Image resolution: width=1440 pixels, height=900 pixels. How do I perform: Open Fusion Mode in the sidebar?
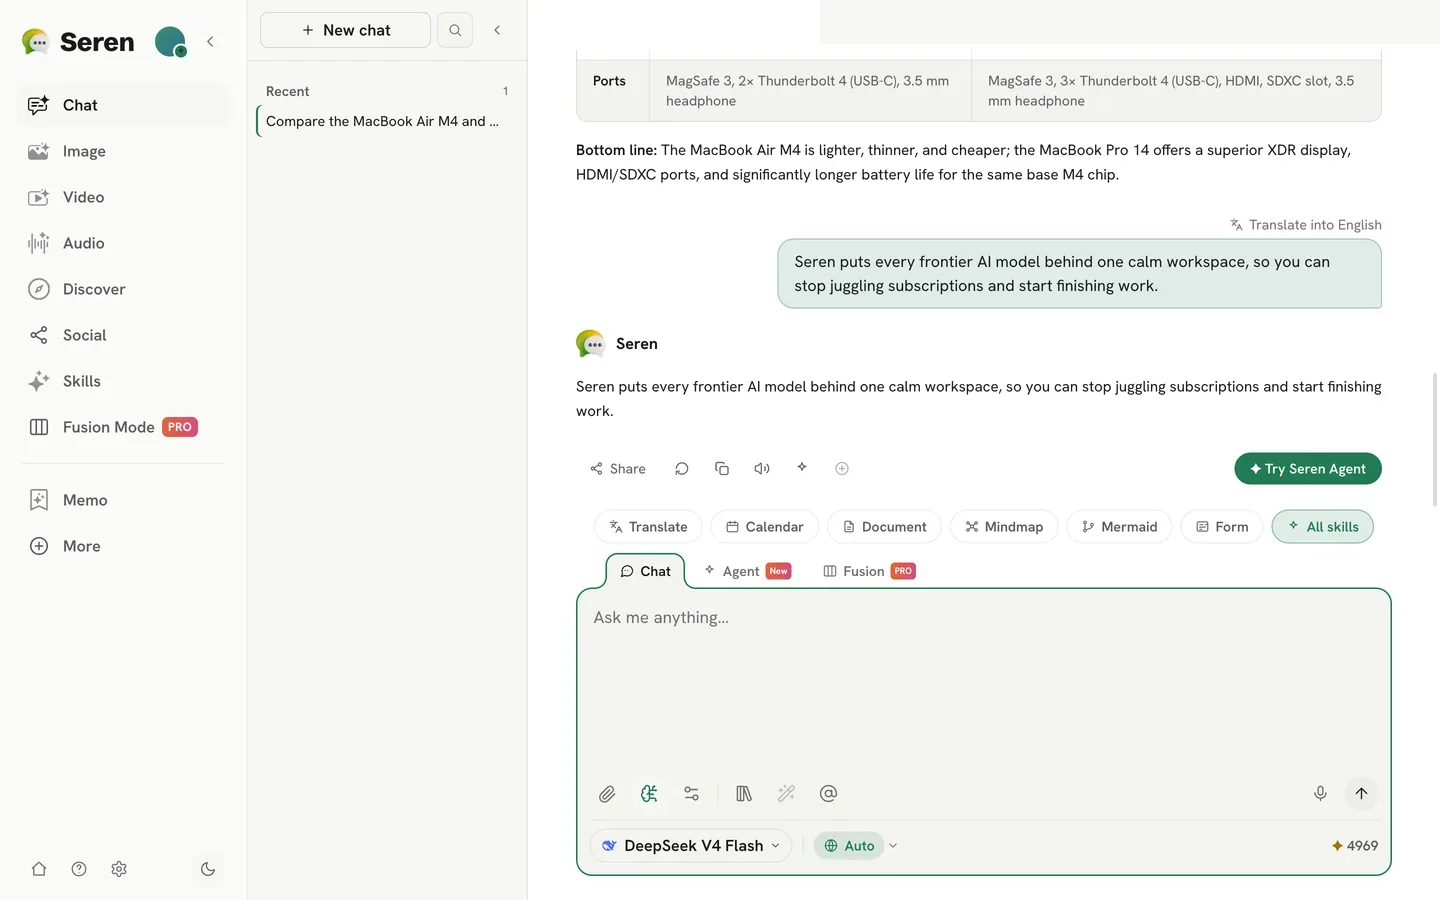[x=123, y=427]
